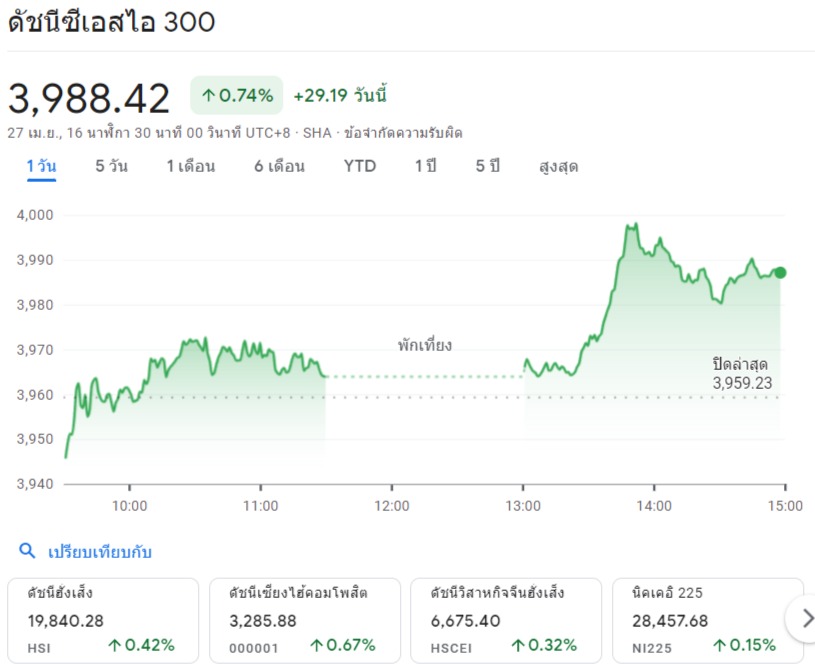
Task: Open the ข้อจำกัดความรับผิด disclaimer link
Action: [403, 133]
